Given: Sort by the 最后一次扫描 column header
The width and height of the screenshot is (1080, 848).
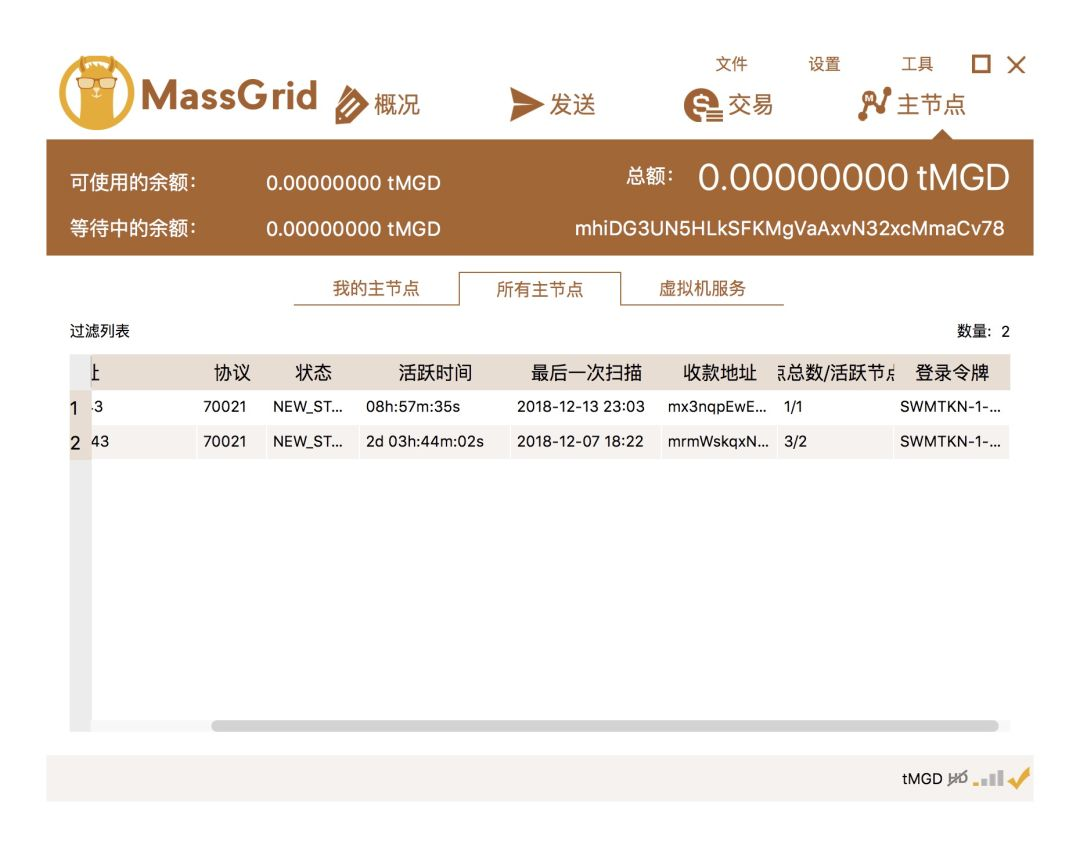Looking at the screenshot, I should pyautogui.click(x=586, y=373).
